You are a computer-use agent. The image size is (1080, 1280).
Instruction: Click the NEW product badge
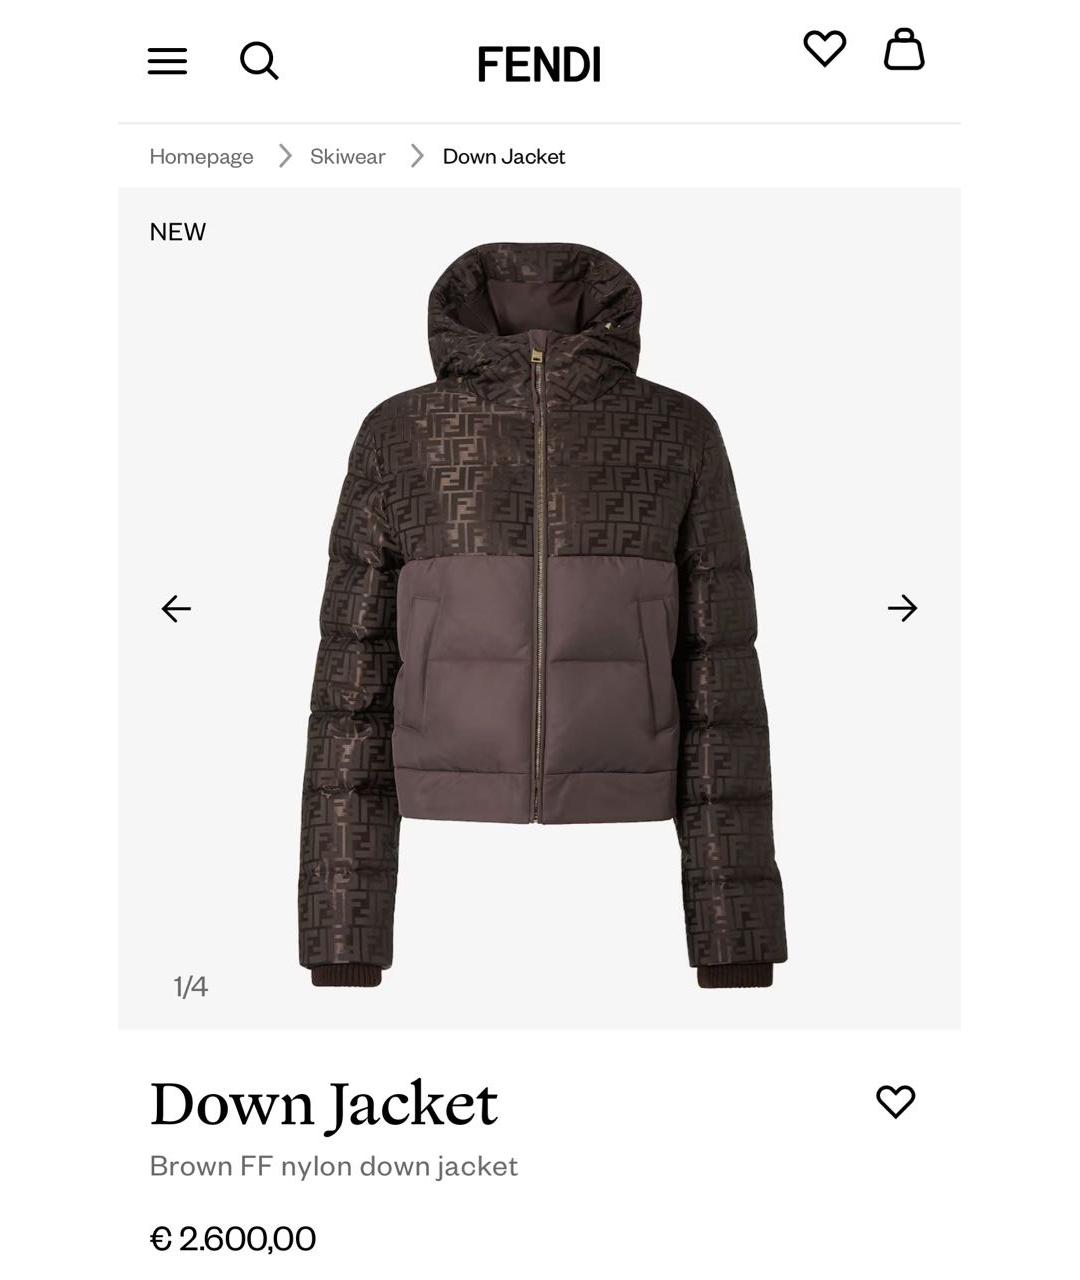coord(177,231)
